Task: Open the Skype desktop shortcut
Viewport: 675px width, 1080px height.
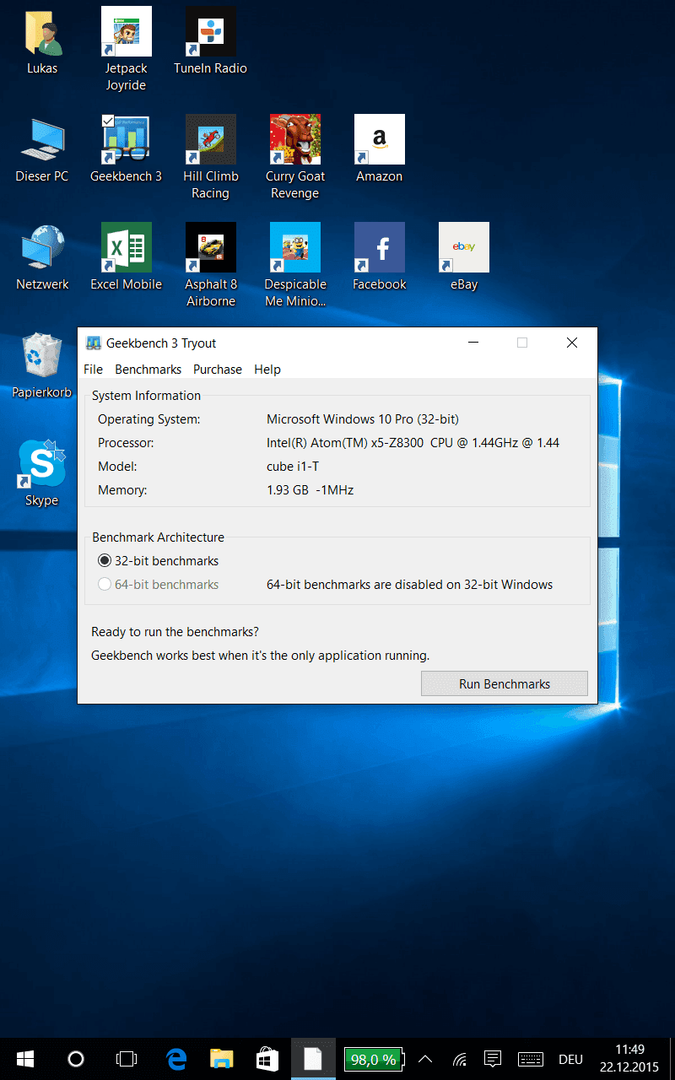Action: point(42,464)
